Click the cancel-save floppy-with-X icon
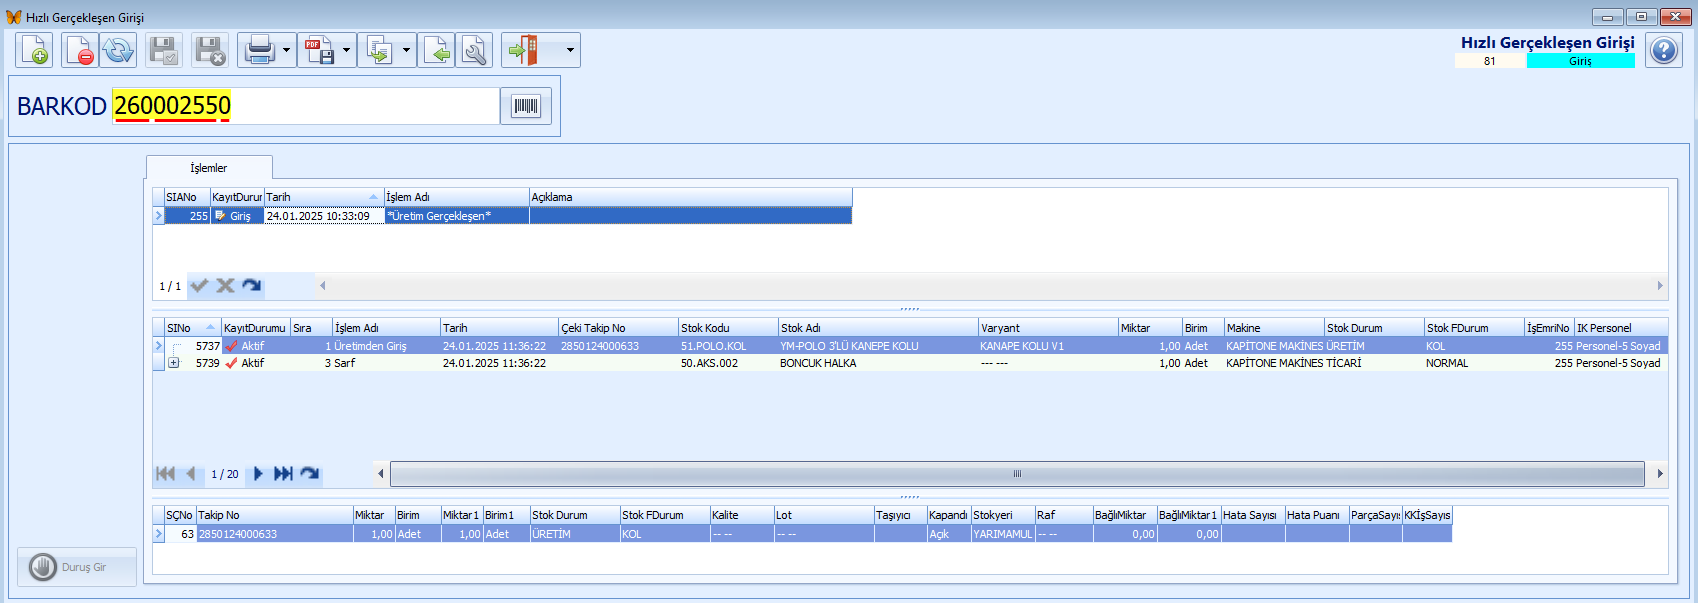 [x=210, y=50]
